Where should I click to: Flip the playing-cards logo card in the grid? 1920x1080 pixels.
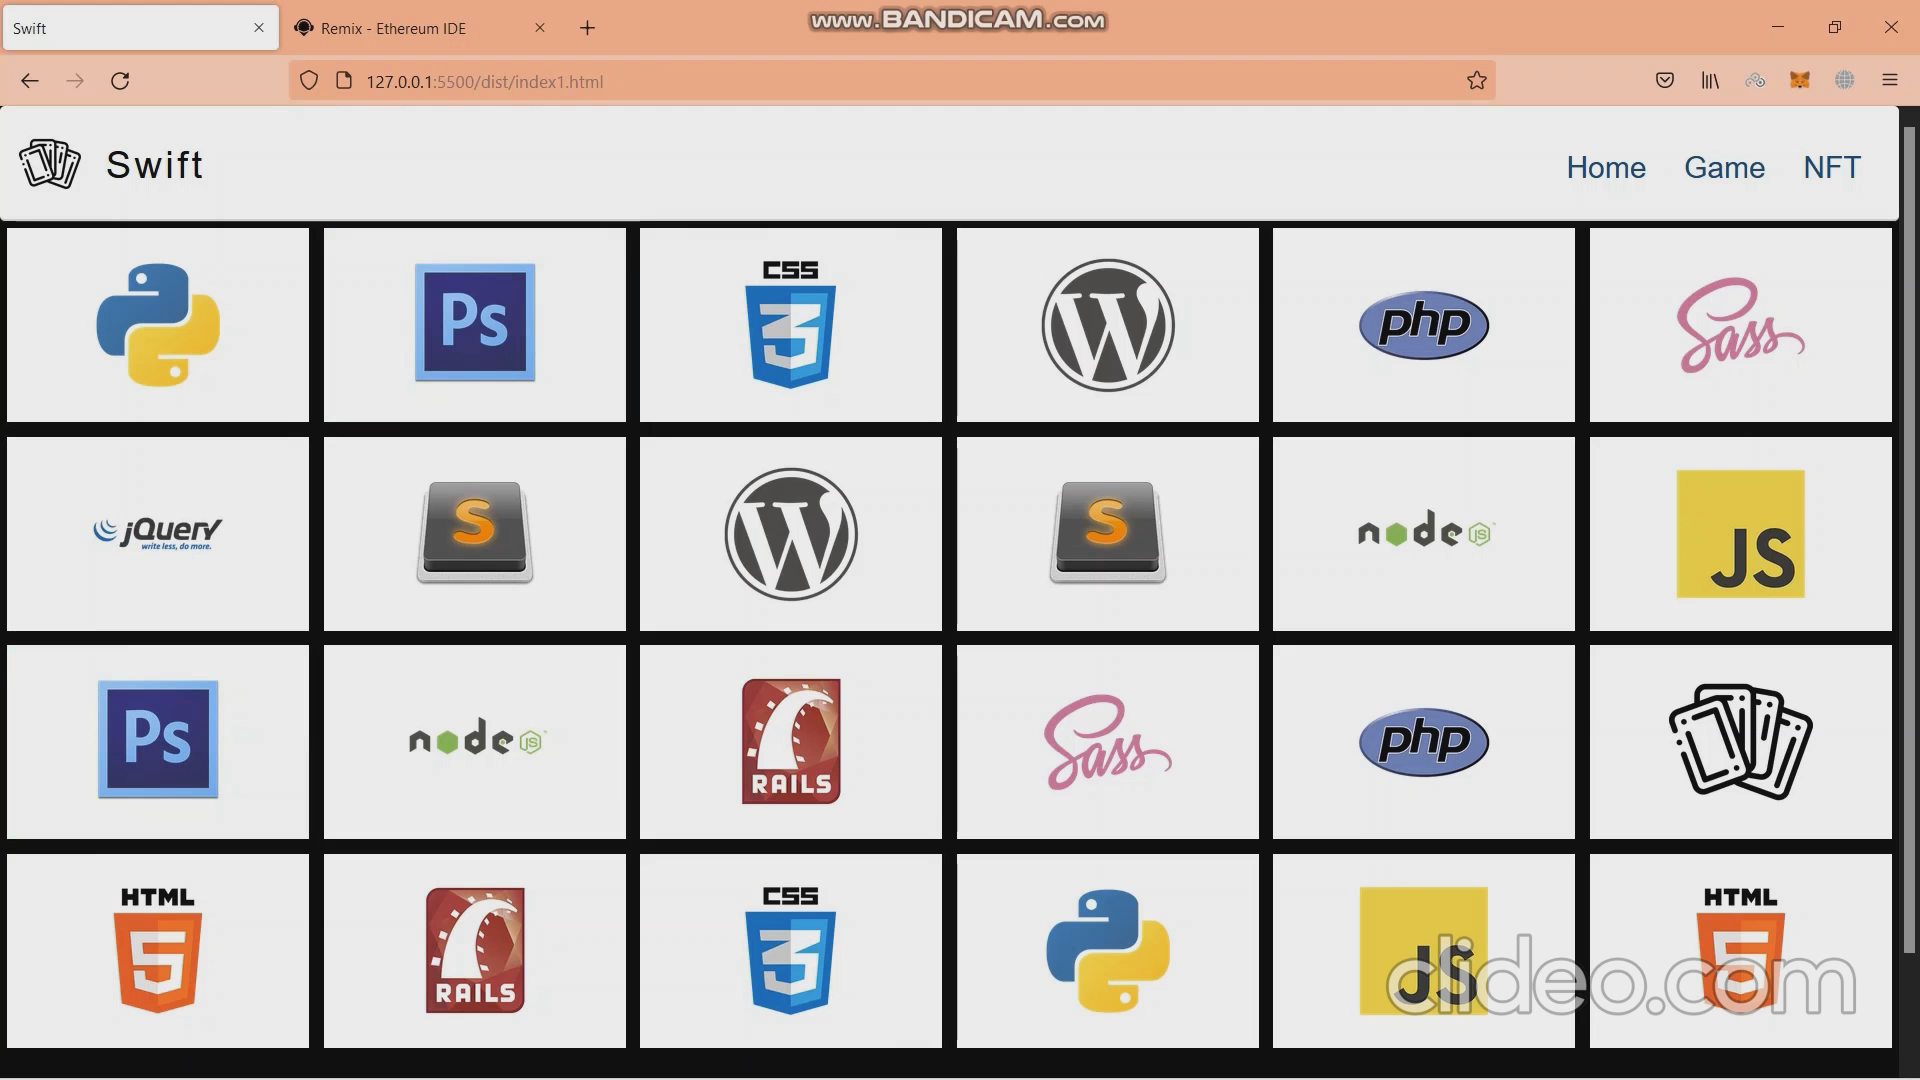1741,742
